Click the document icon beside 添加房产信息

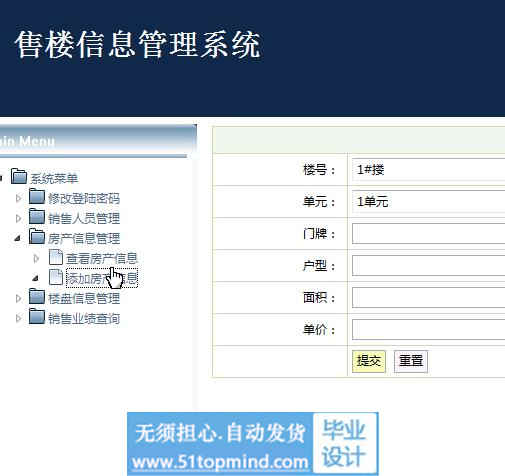56,277
